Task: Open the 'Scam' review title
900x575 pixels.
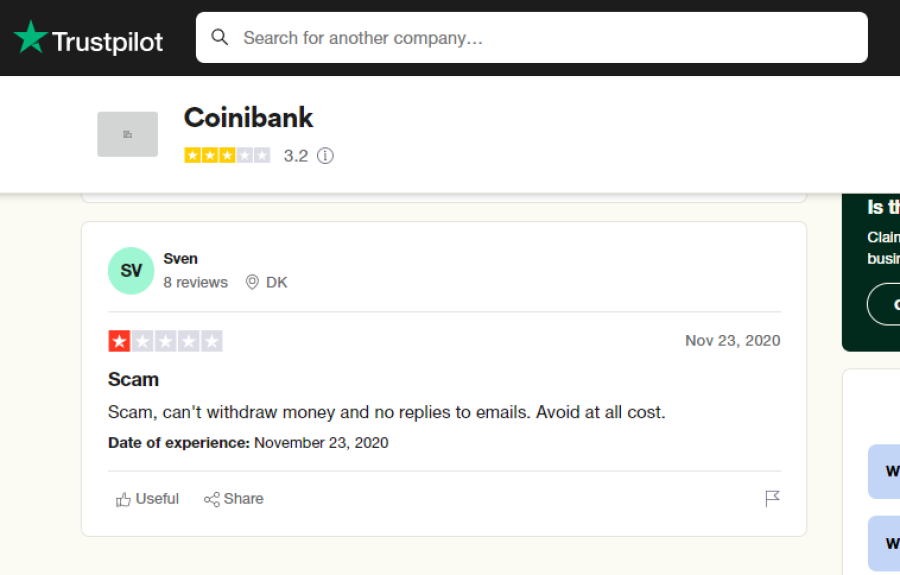Action: pyautogui.click(x=133, y=379)
